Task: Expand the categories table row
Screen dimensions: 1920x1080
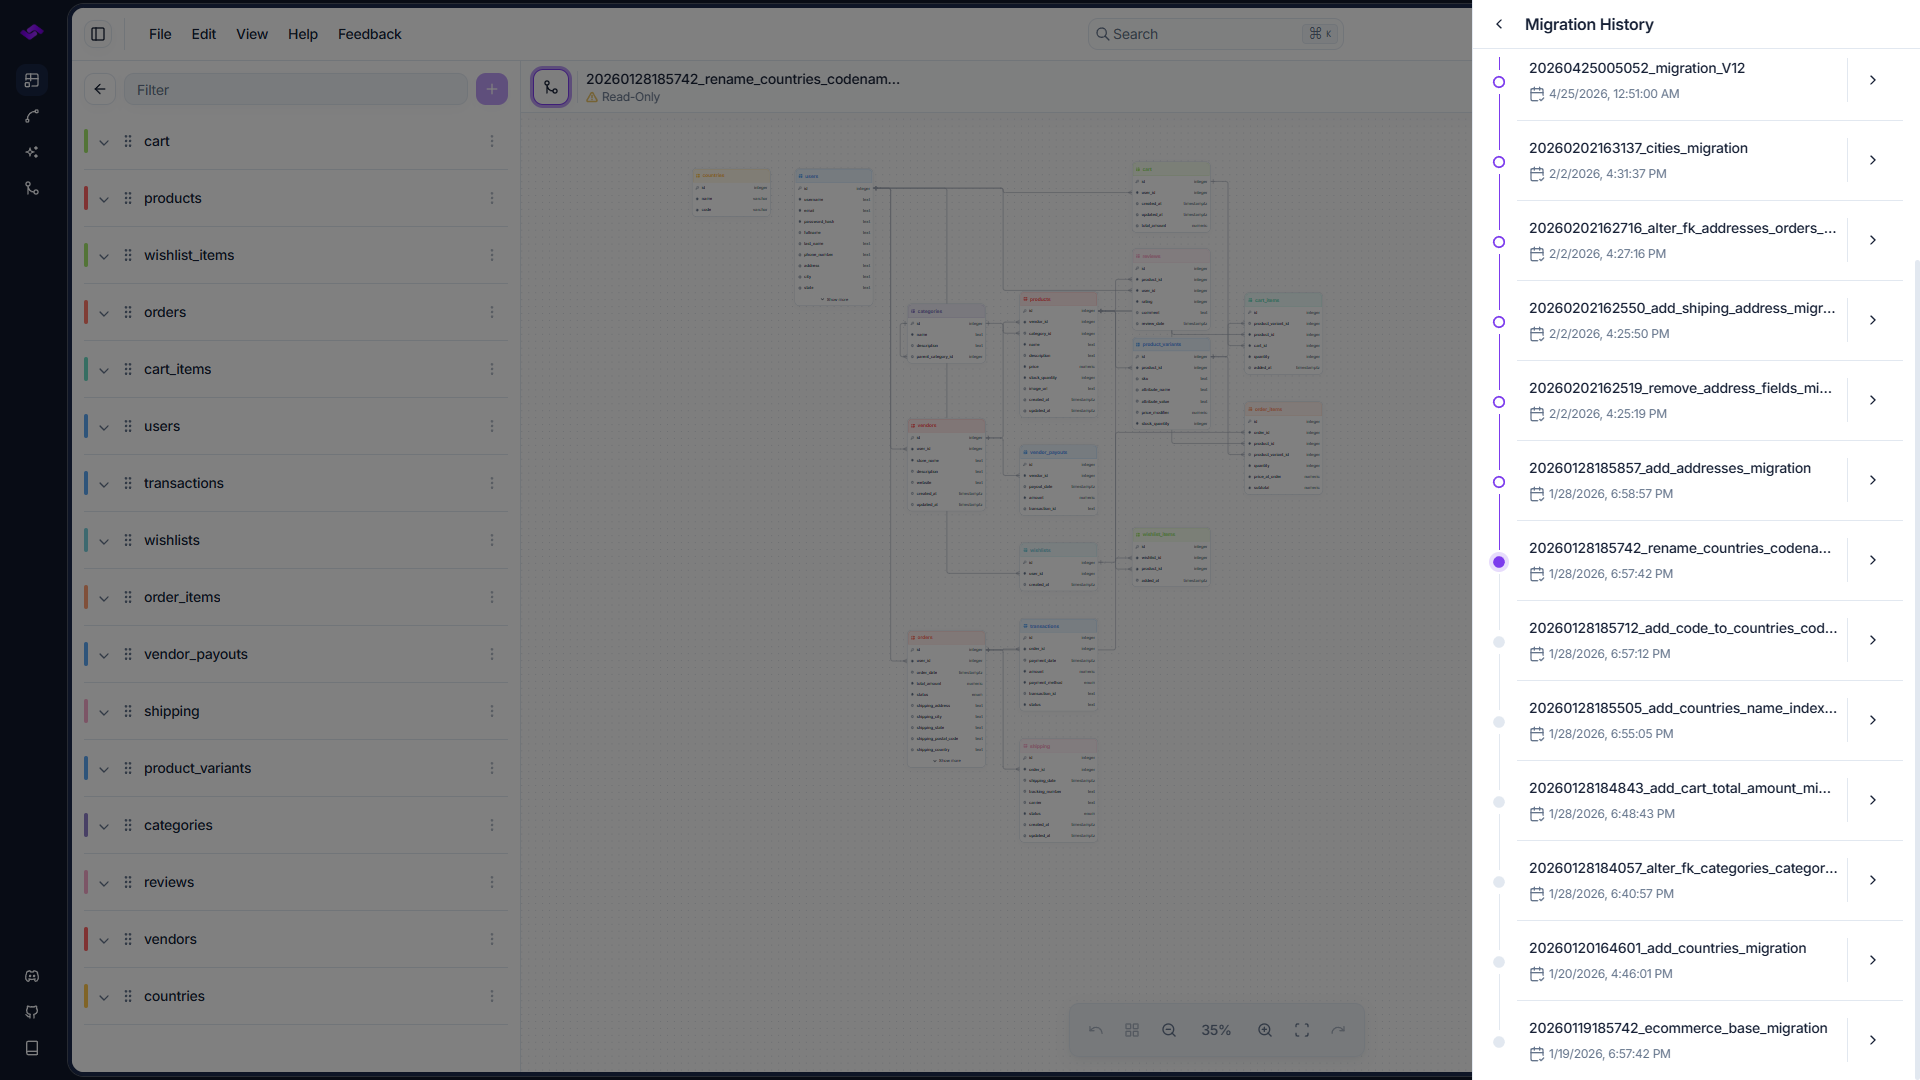Action: [x=104, y=826]
